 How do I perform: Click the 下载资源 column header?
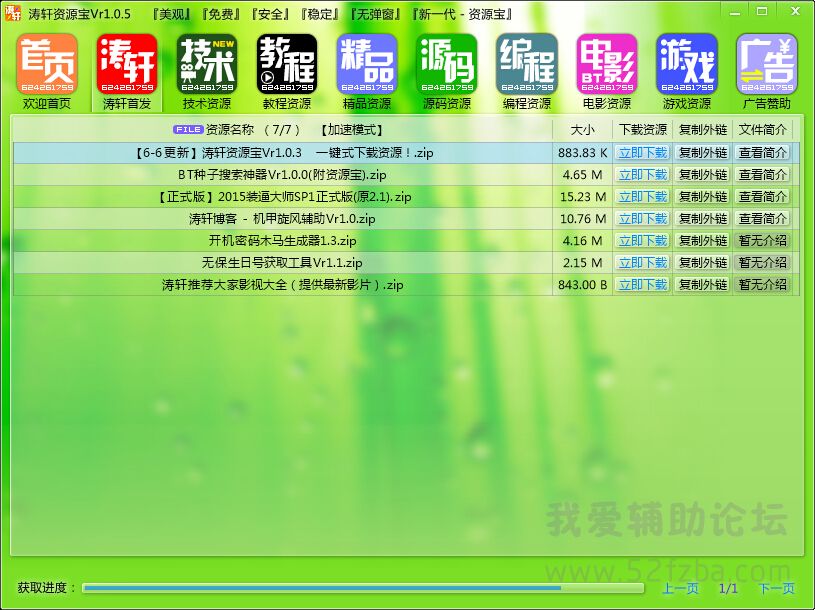tap(642, 129)
